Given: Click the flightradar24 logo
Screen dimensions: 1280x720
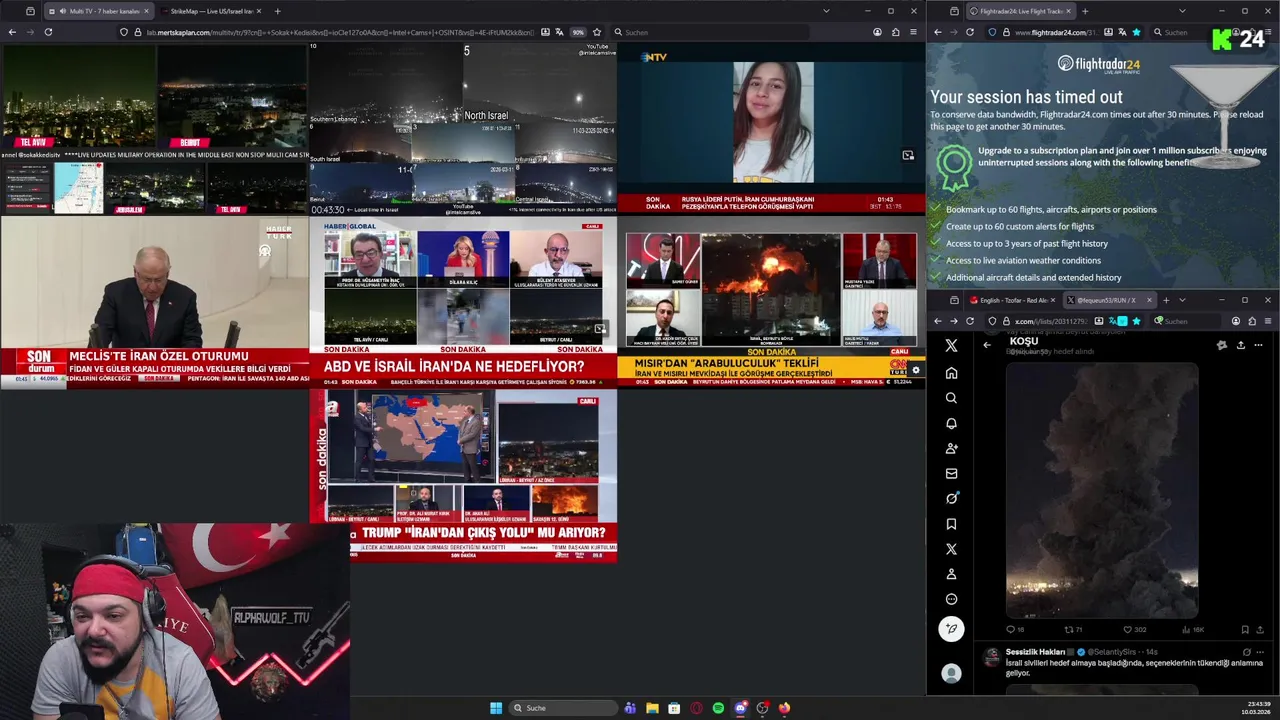Looking at the screenshot, I should coord(1098,65).
